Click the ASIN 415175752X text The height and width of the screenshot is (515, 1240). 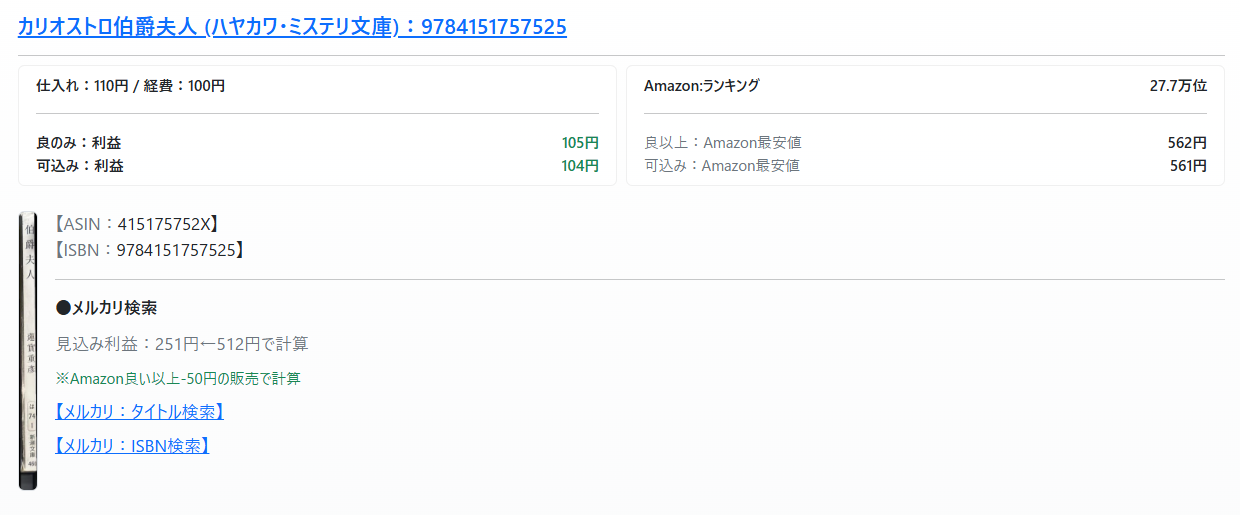[137, 224]
